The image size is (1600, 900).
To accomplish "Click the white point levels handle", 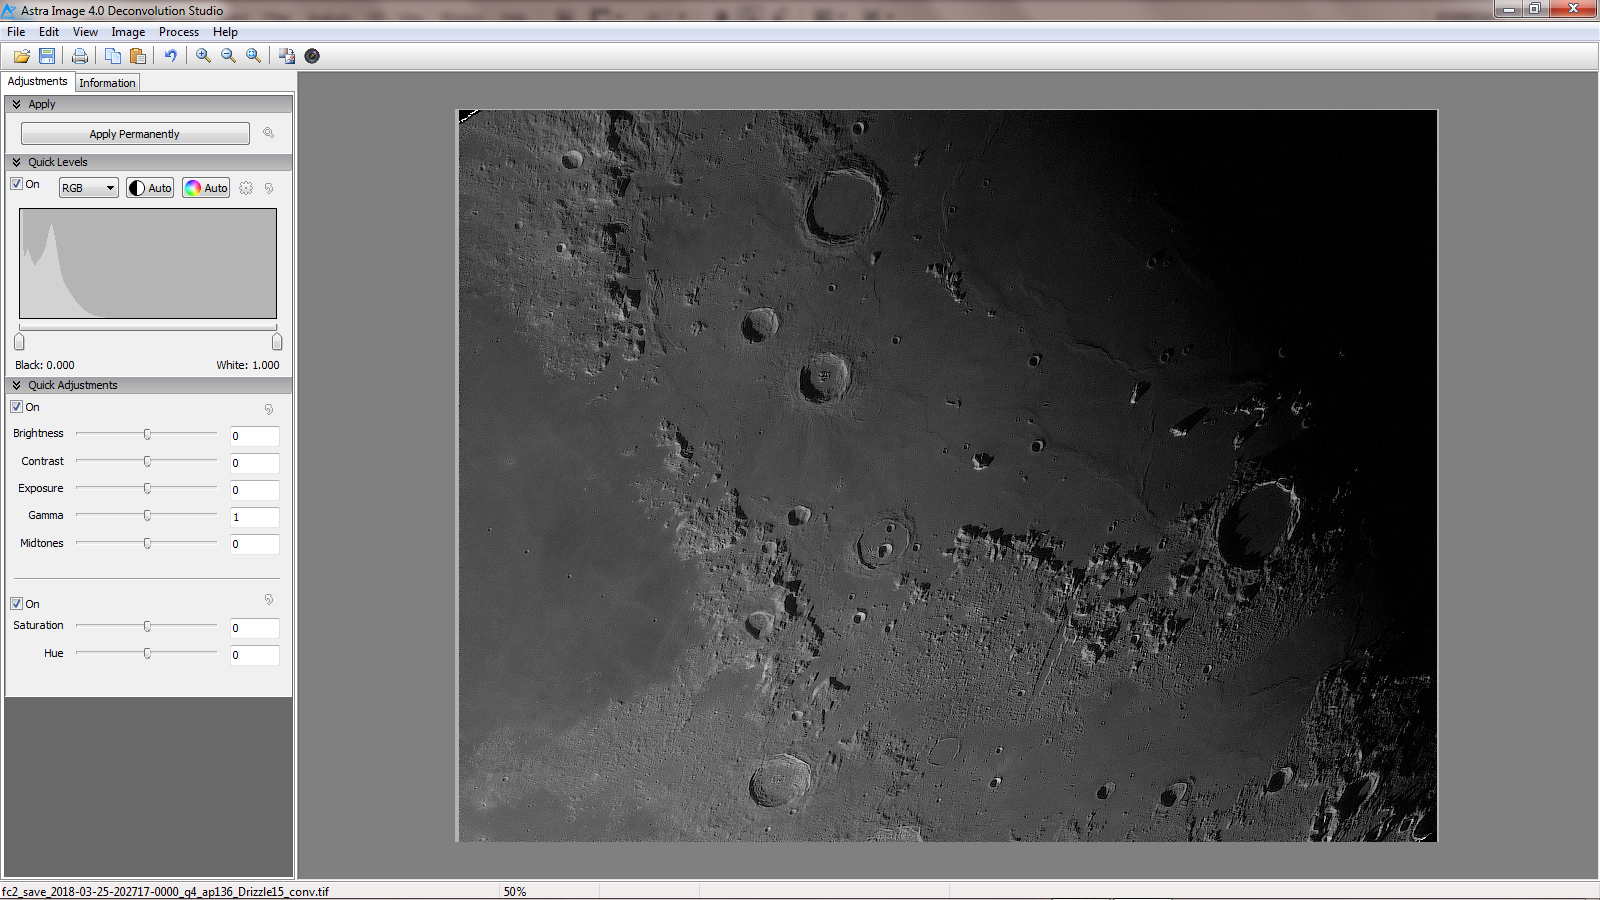I will pyautogui.click(x=277, y=341).
